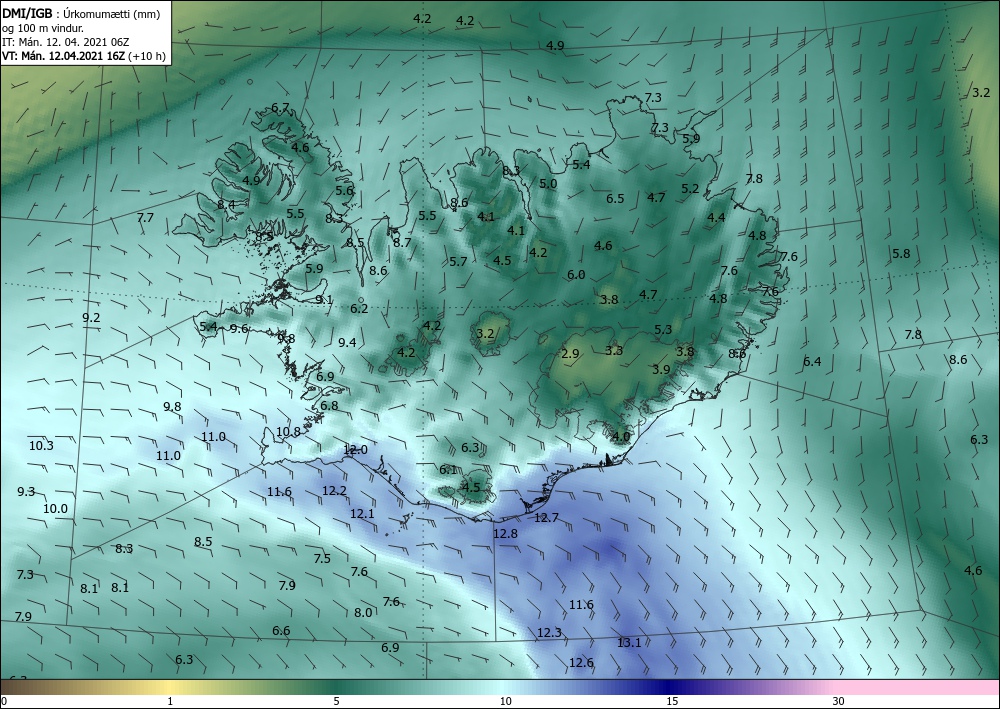Click the map value "6.7"

(x=281, y=108)
